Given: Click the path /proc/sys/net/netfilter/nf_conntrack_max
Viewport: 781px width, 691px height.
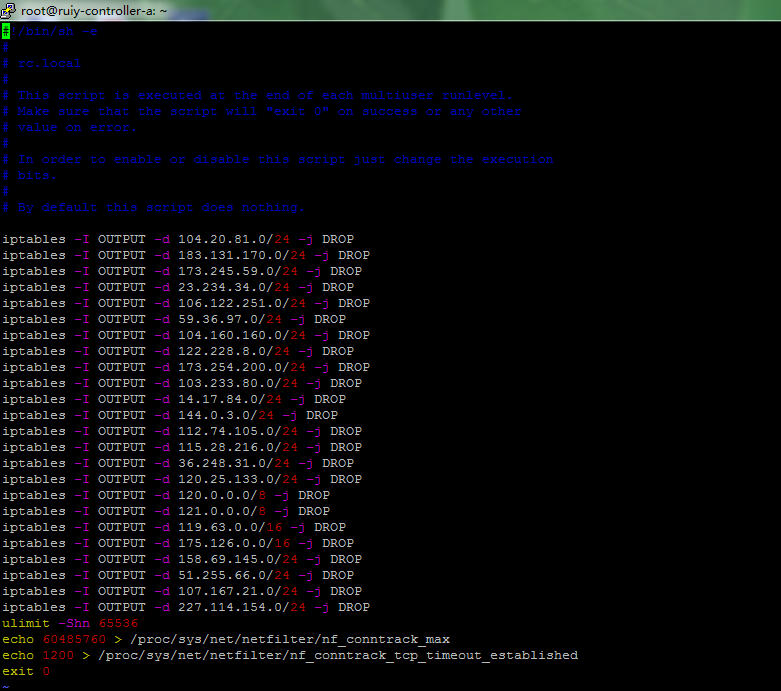Looking at the screenshot, I should point(290,639).
